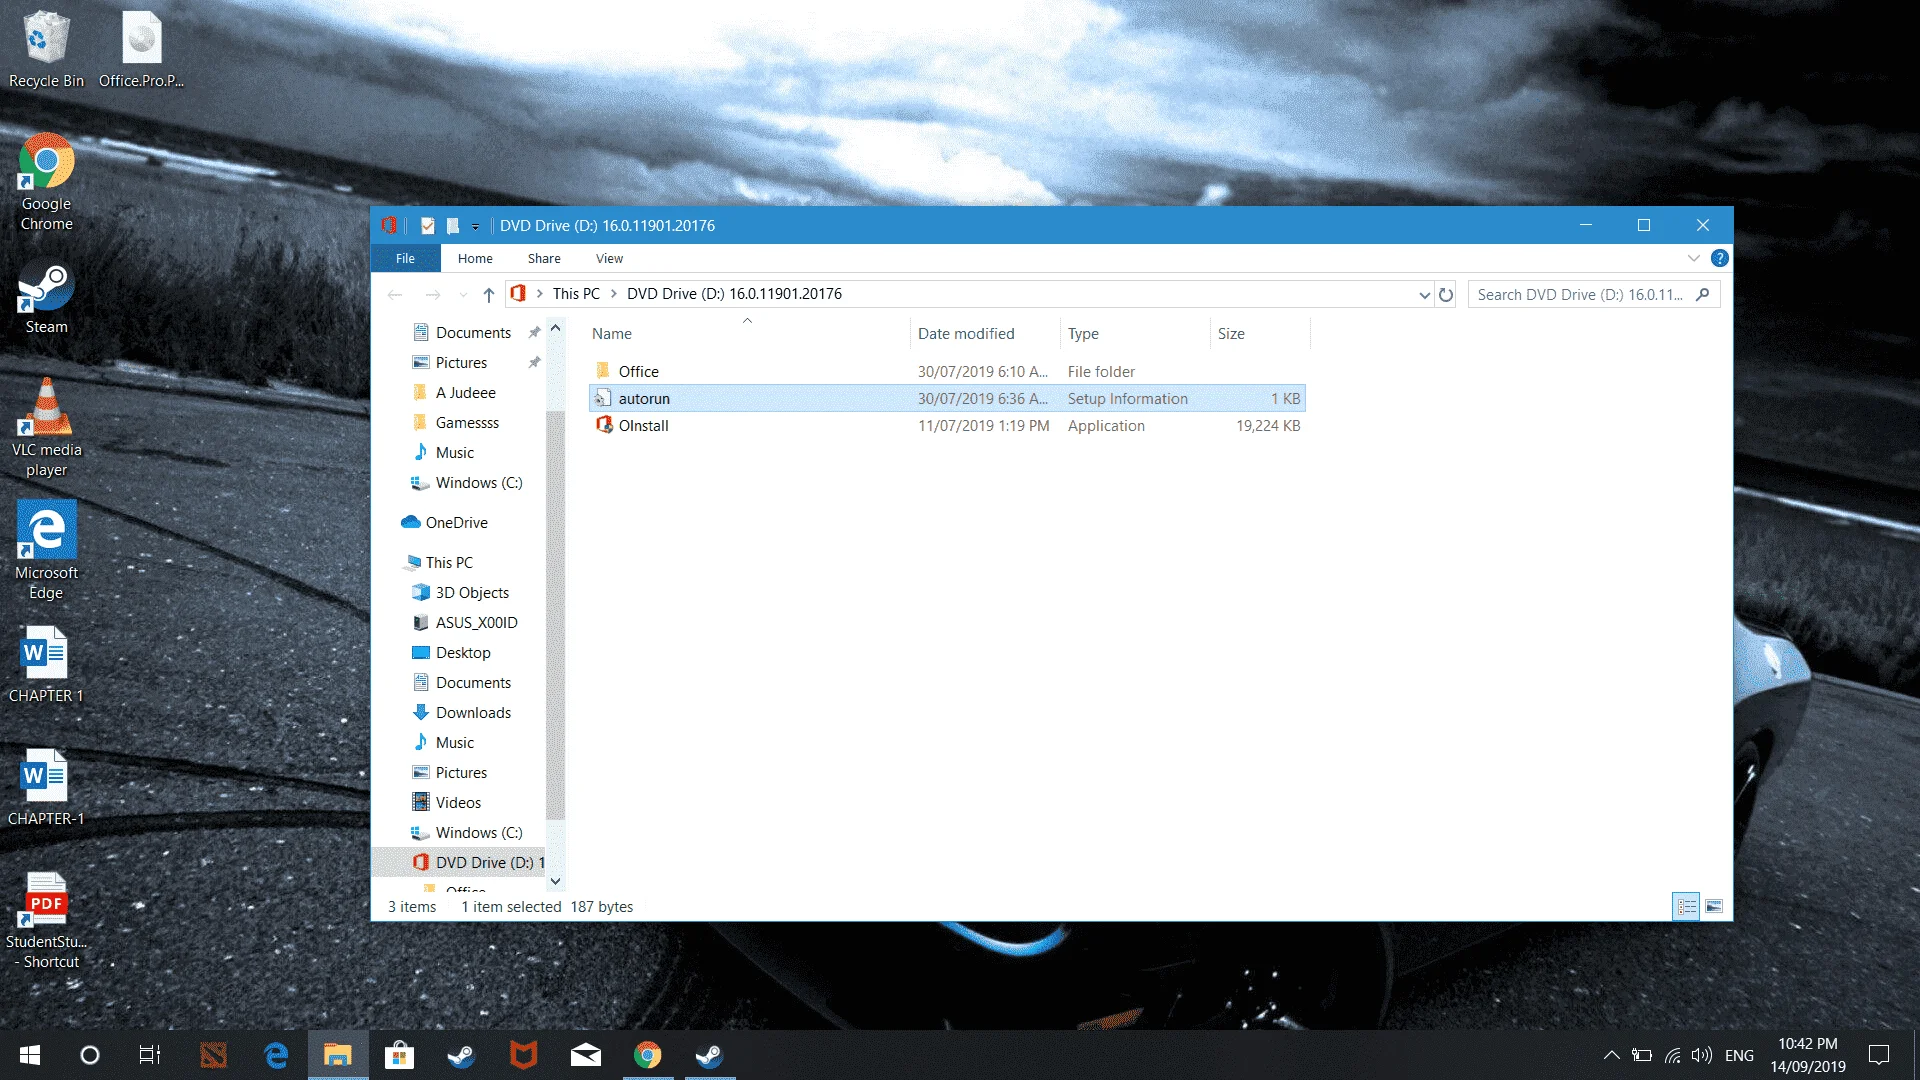Open Downloads in navigation pane
Viewport: 1920px width, 1080px height.
point(473,713)
